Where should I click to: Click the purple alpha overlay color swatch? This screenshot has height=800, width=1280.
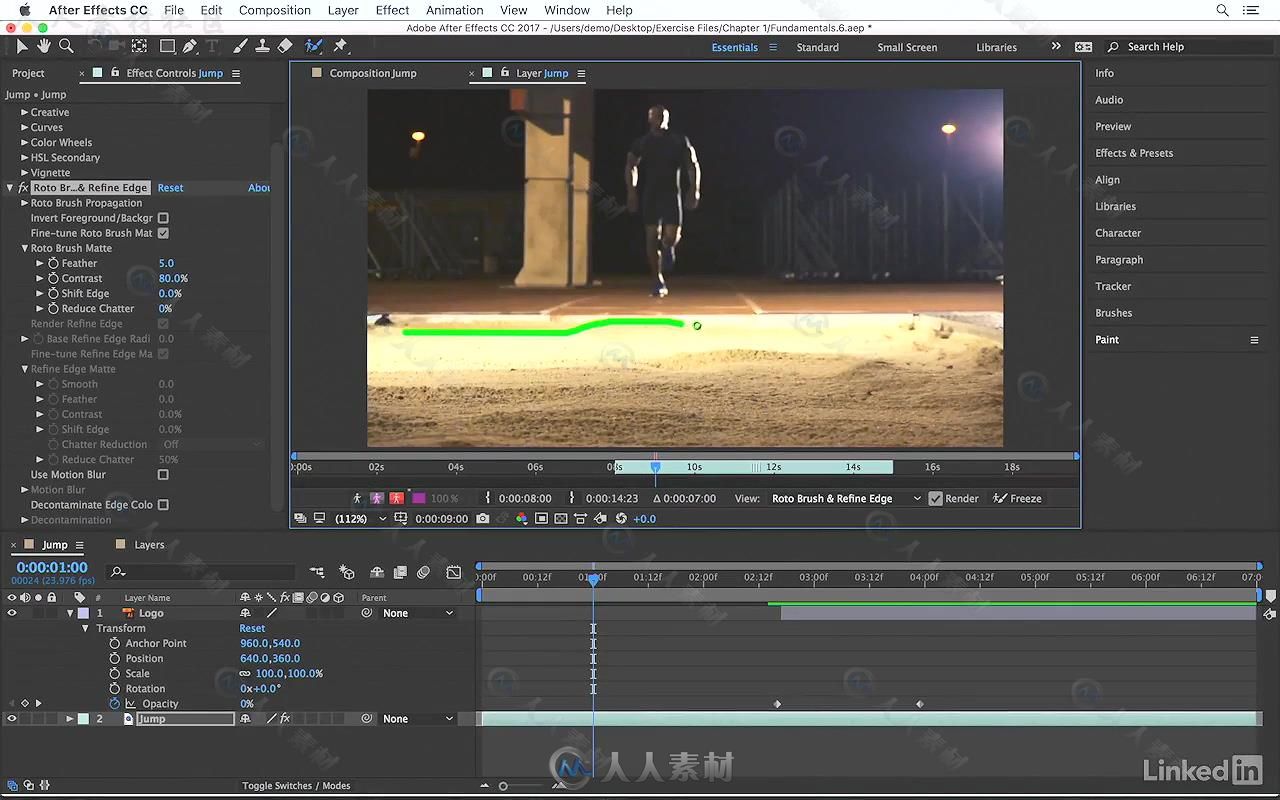pyautogui.click(x=419, y=498)
